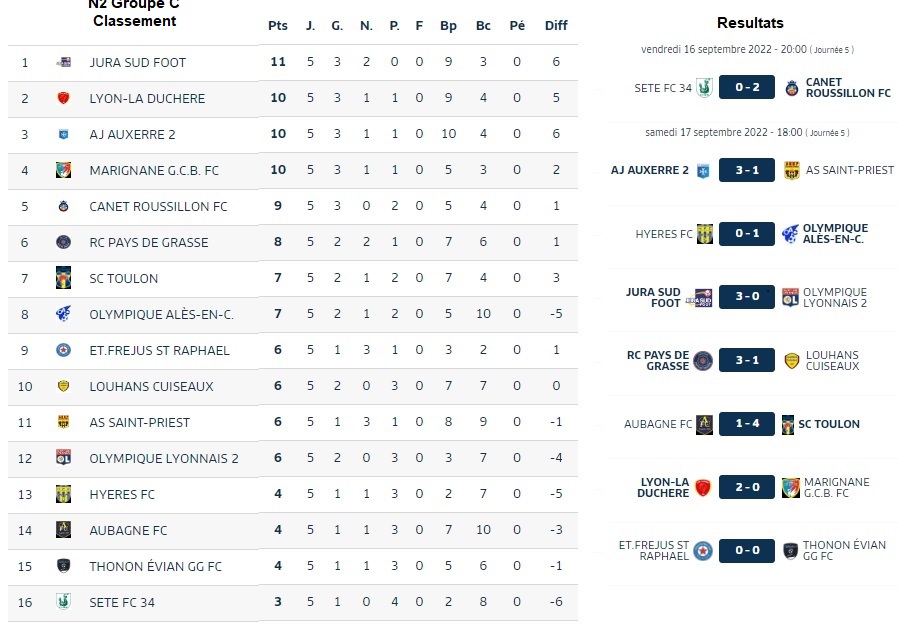Open the RC PAYS DE GRASSE team link in standings
908x633 pixels.
point(149,242)
